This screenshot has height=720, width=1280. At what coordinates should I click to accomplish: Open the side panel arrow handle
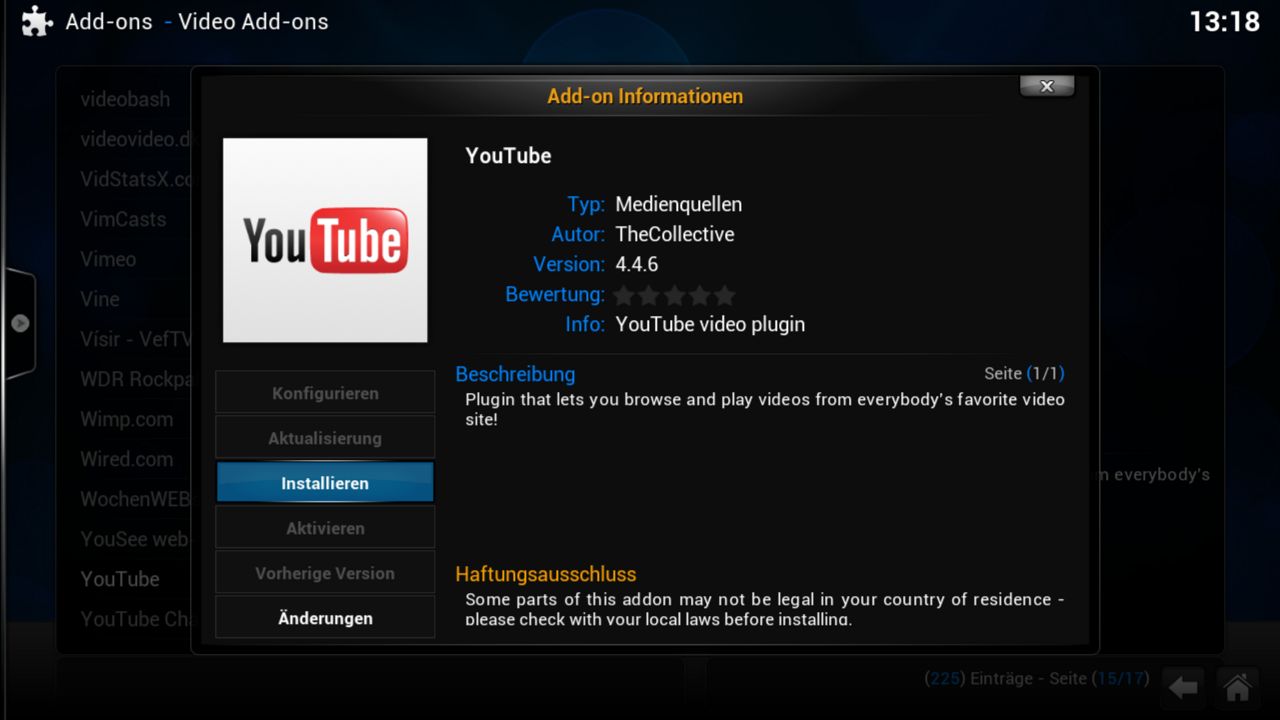pyautogui.click(x=20, y=324)
